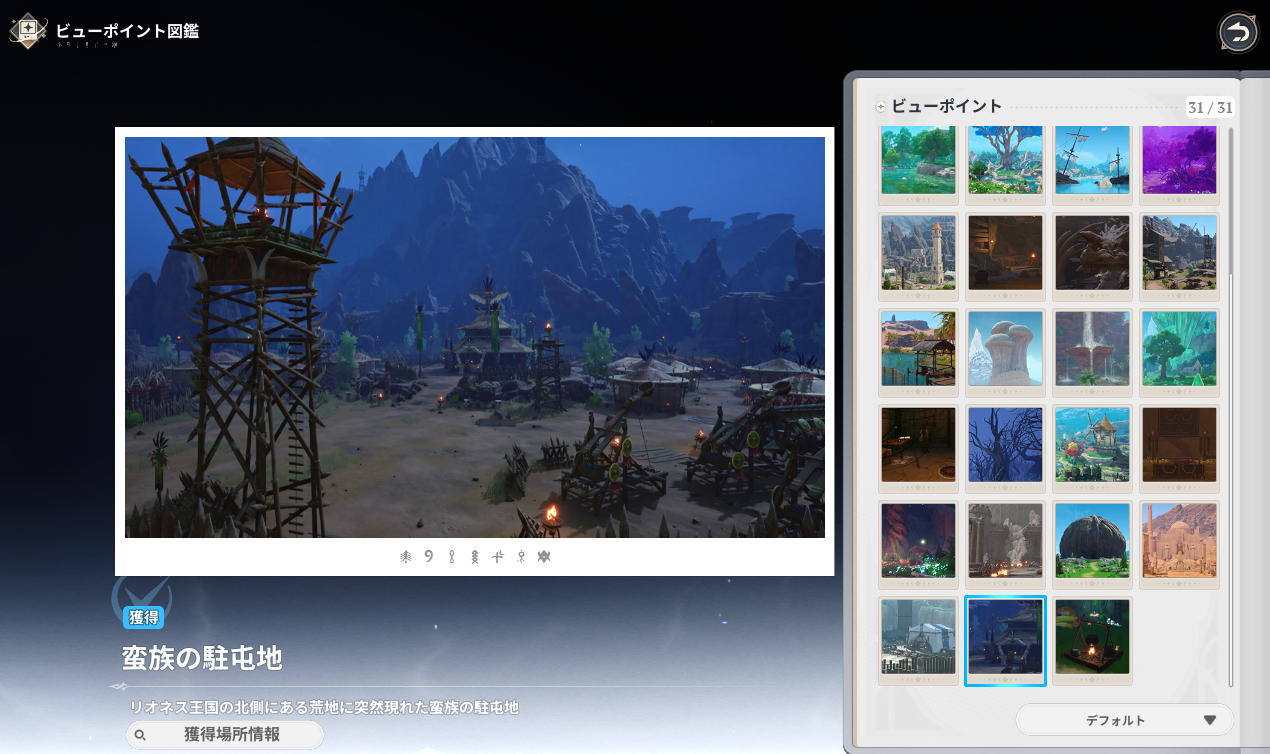Click the 獲得場所情報 search button
This screenshot has width=1270, height=754.
[x=225, y=735]
